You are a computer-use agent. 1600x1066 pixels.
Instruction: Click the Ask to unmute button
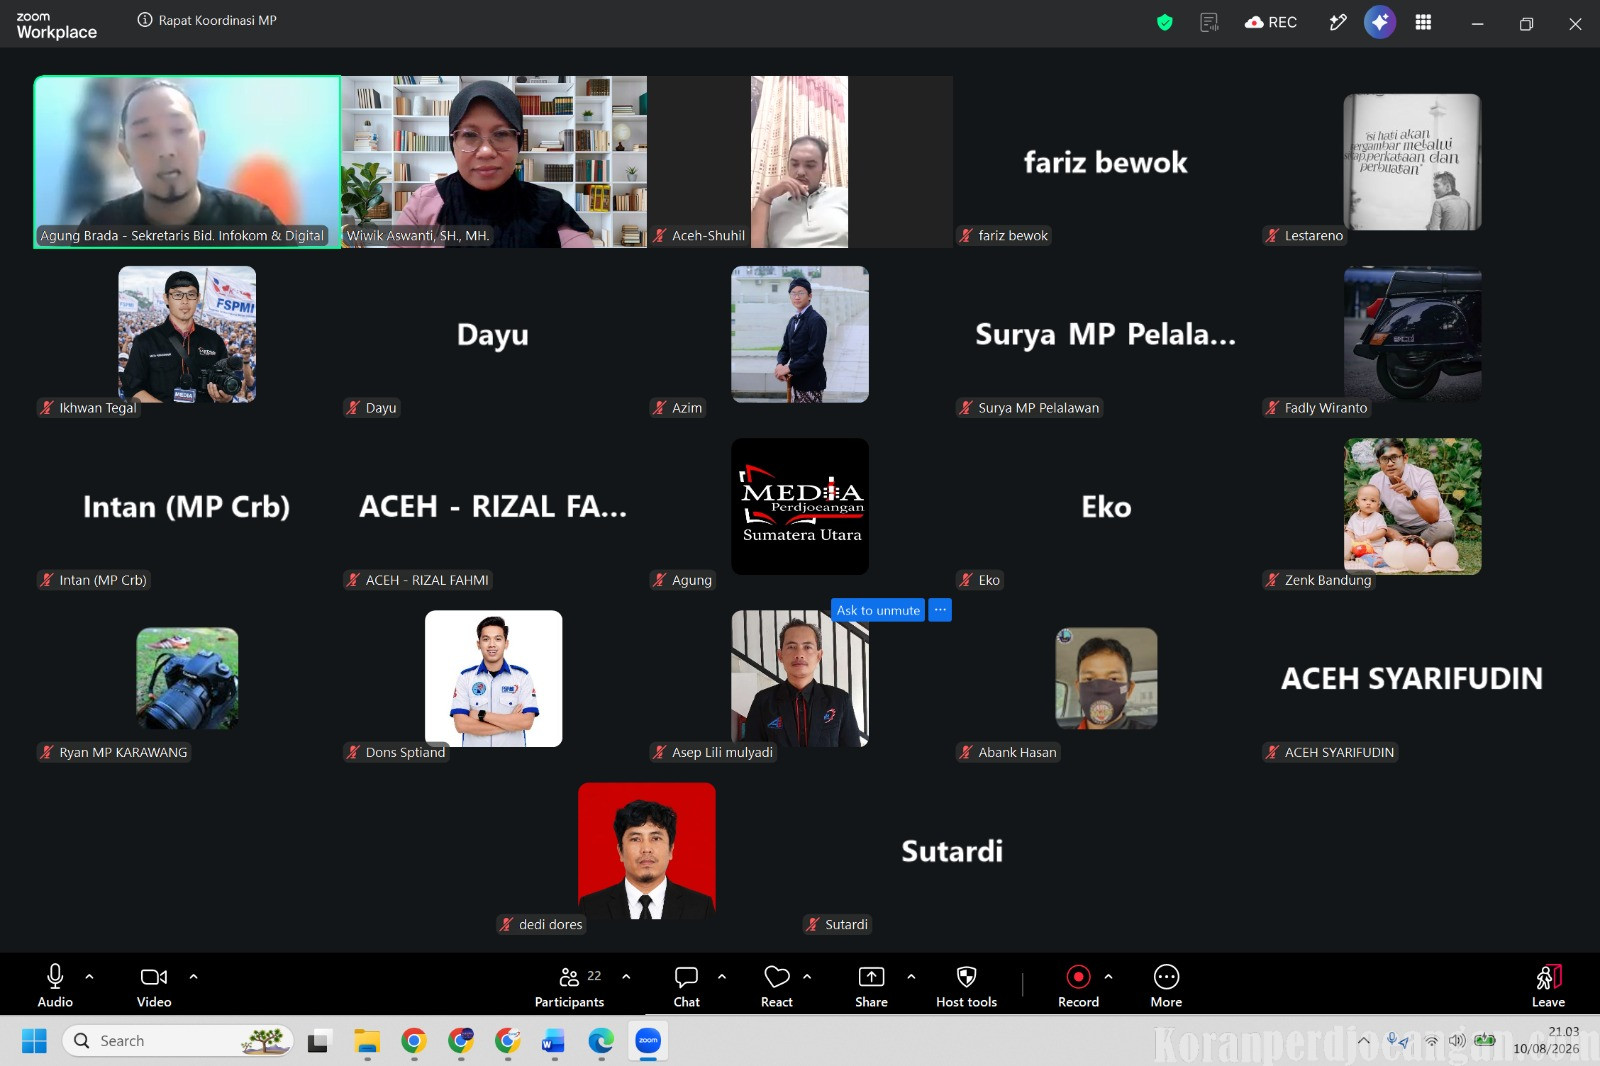pos(878,610)
